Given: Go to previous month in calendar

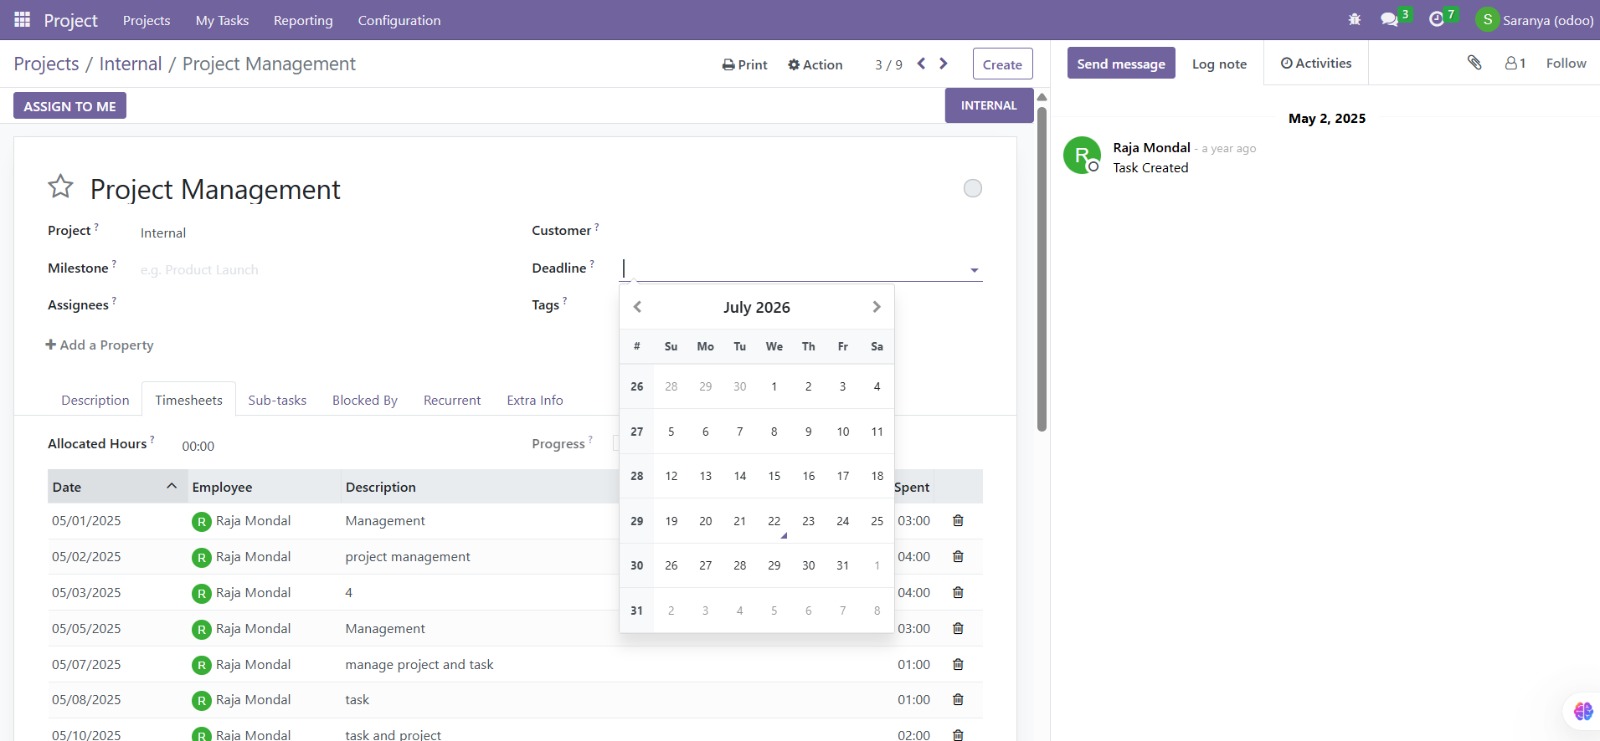Looking at the screenshot, I should [637, 307].
